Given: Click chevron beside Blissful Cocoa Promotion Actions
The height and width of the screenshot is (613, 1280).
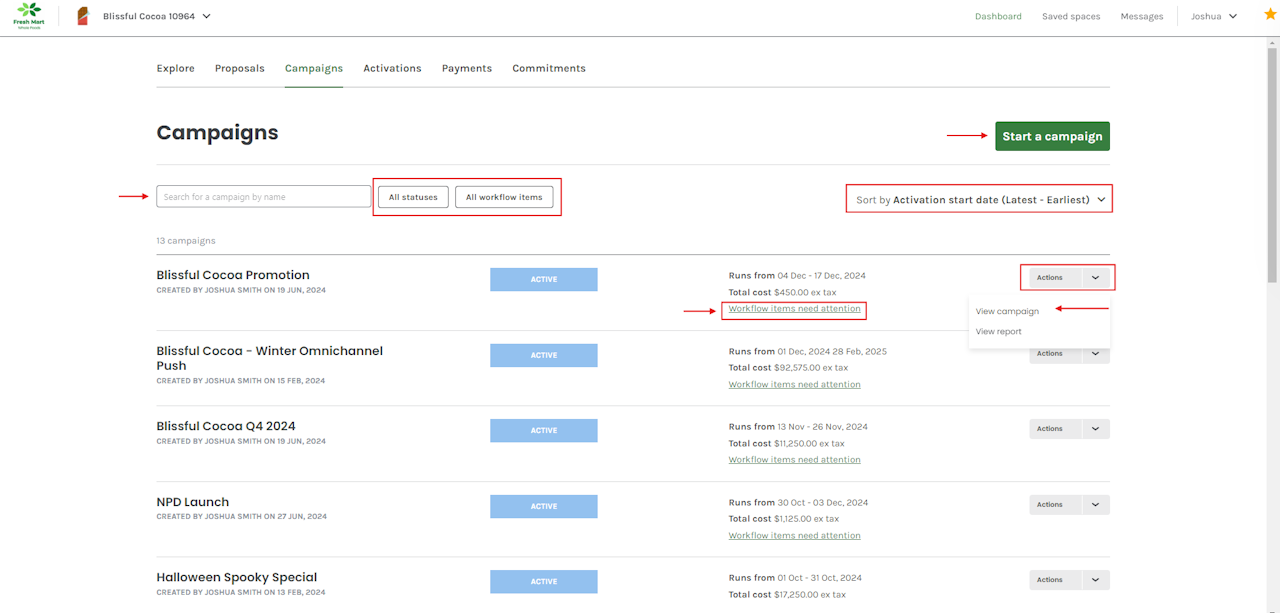Looking at the screenshot, I should pyautogui.click(x=1095, y=278).
